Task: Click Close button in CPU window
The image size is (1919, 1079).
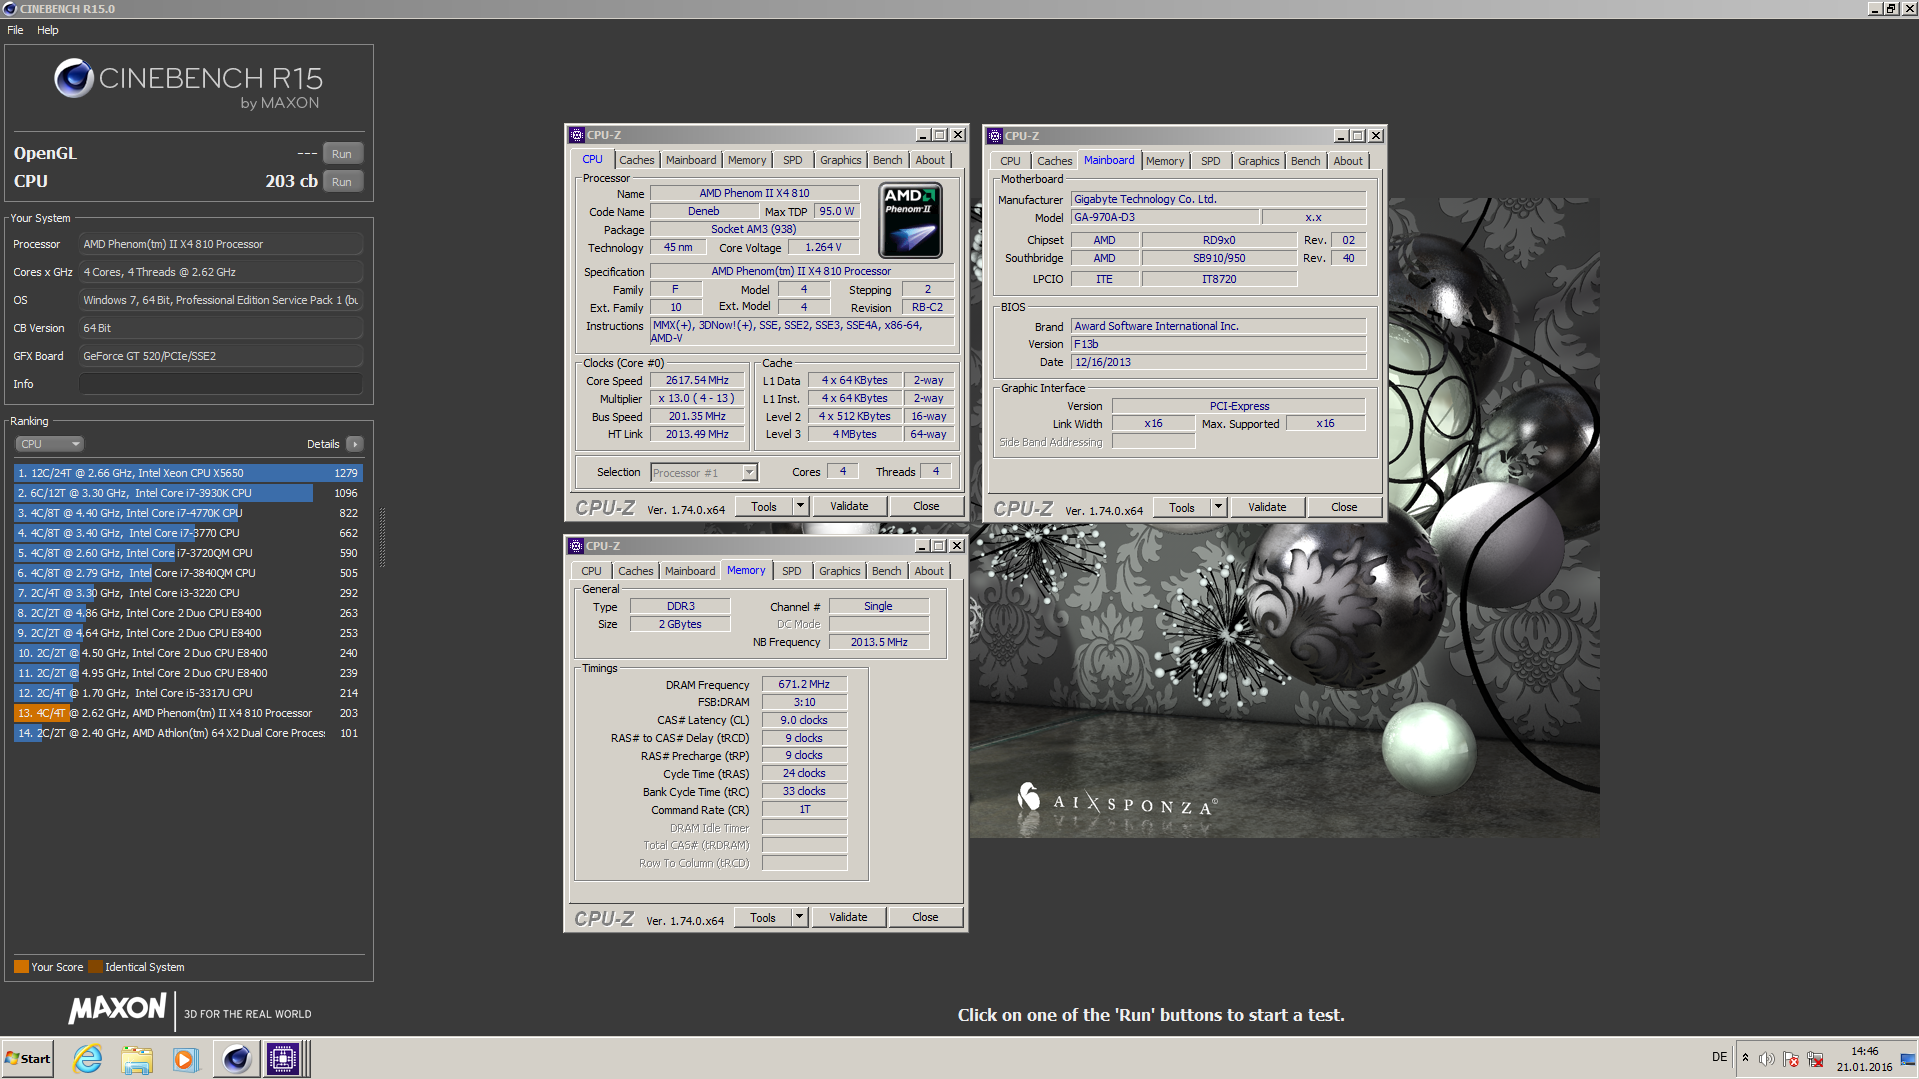Action: click(x=926, y=507)
